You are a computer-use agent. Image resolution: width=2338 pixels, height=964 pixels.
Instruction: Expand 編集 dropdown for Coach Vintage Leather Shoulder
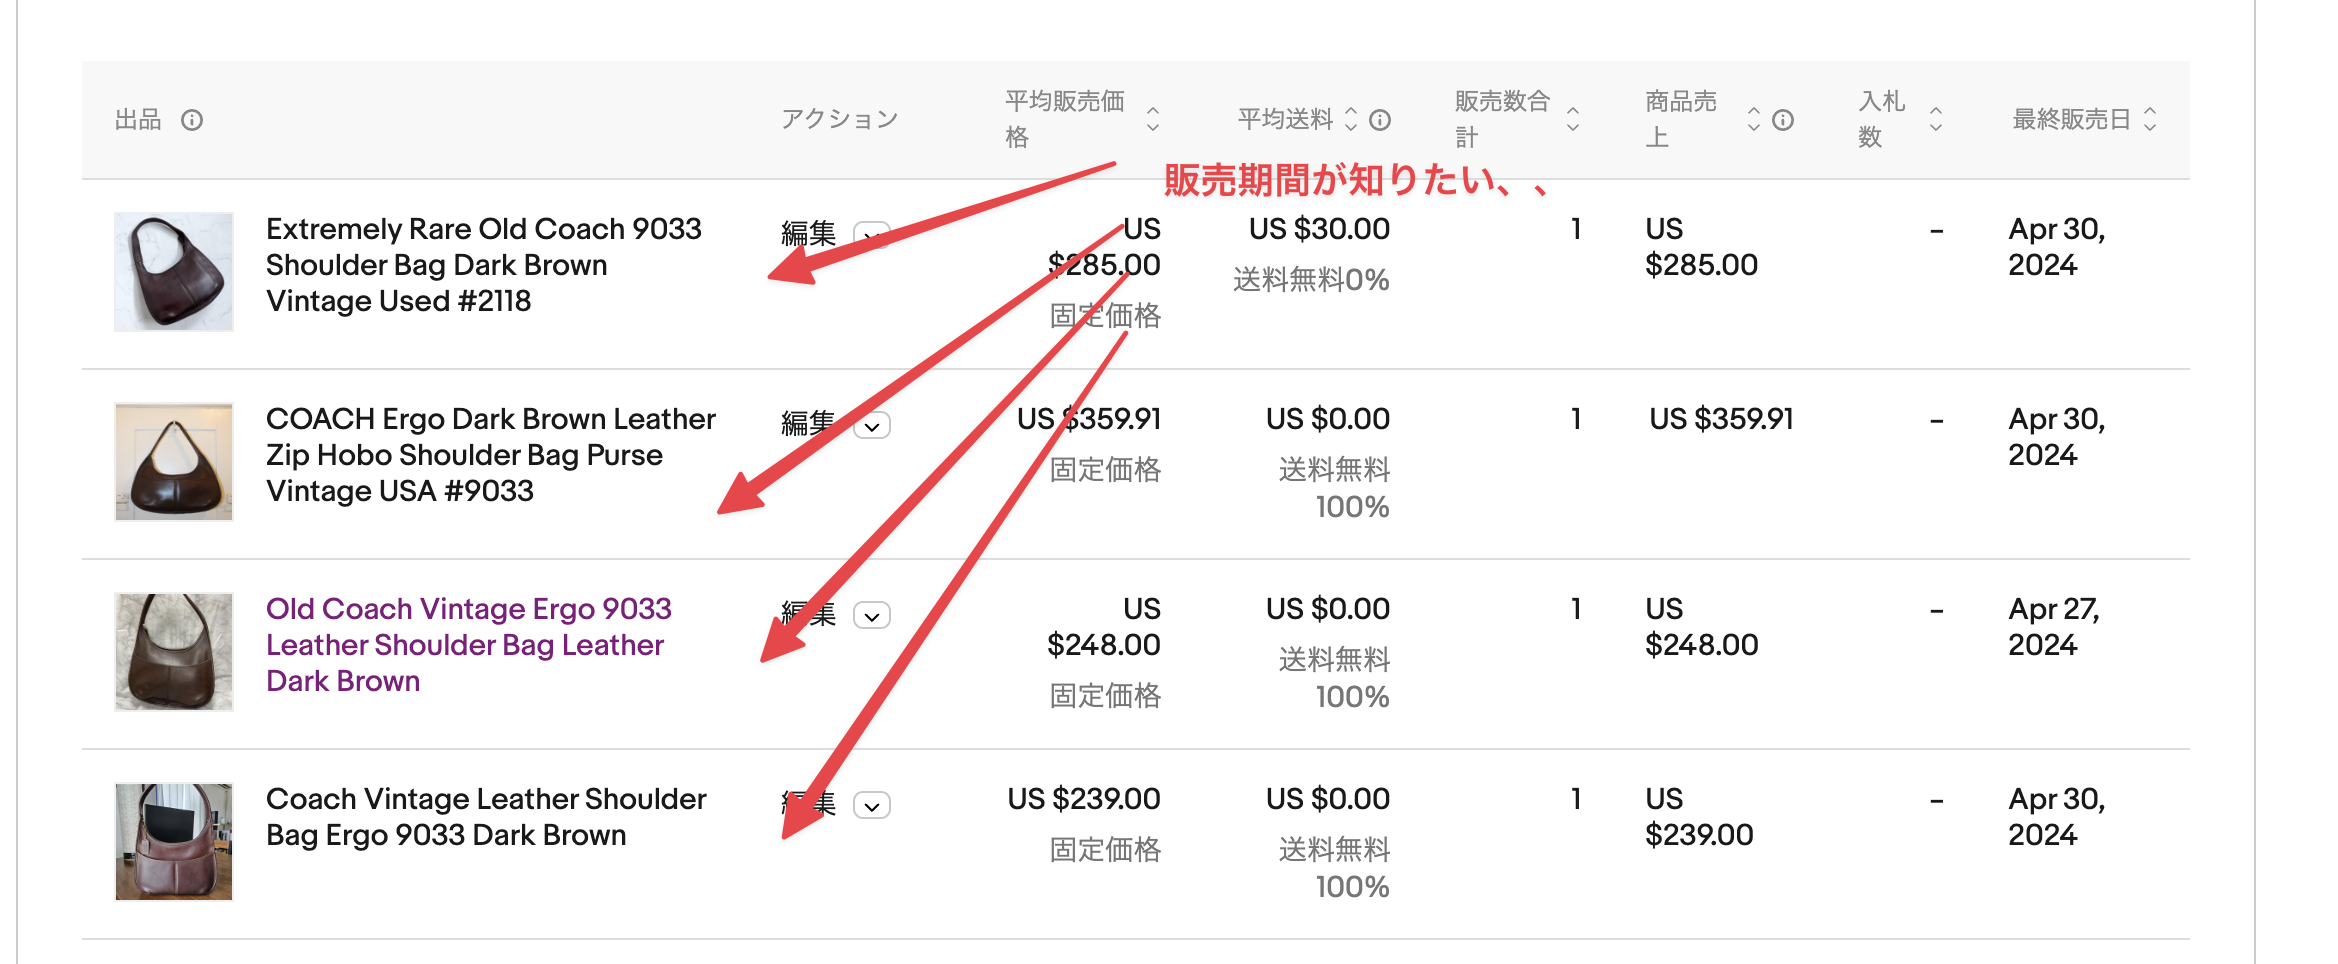coord(872,806)
